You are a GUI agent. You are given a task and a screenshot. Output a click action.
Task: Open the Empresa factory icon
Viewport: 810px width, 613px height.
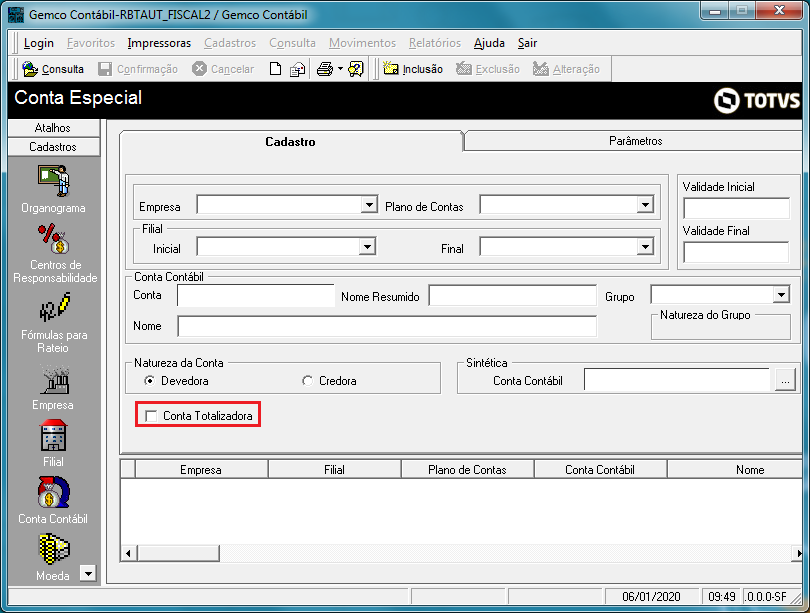(x=55, y=380)
